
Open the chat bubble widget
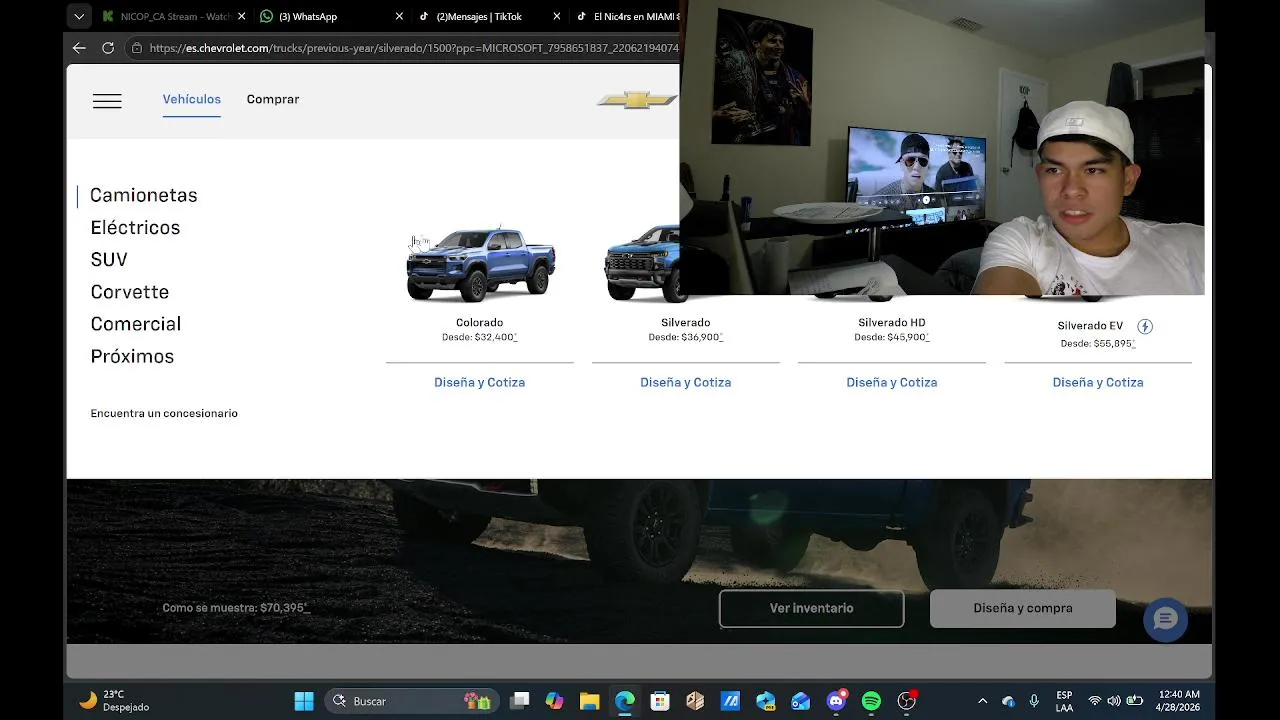click(x=1165, y=620)
